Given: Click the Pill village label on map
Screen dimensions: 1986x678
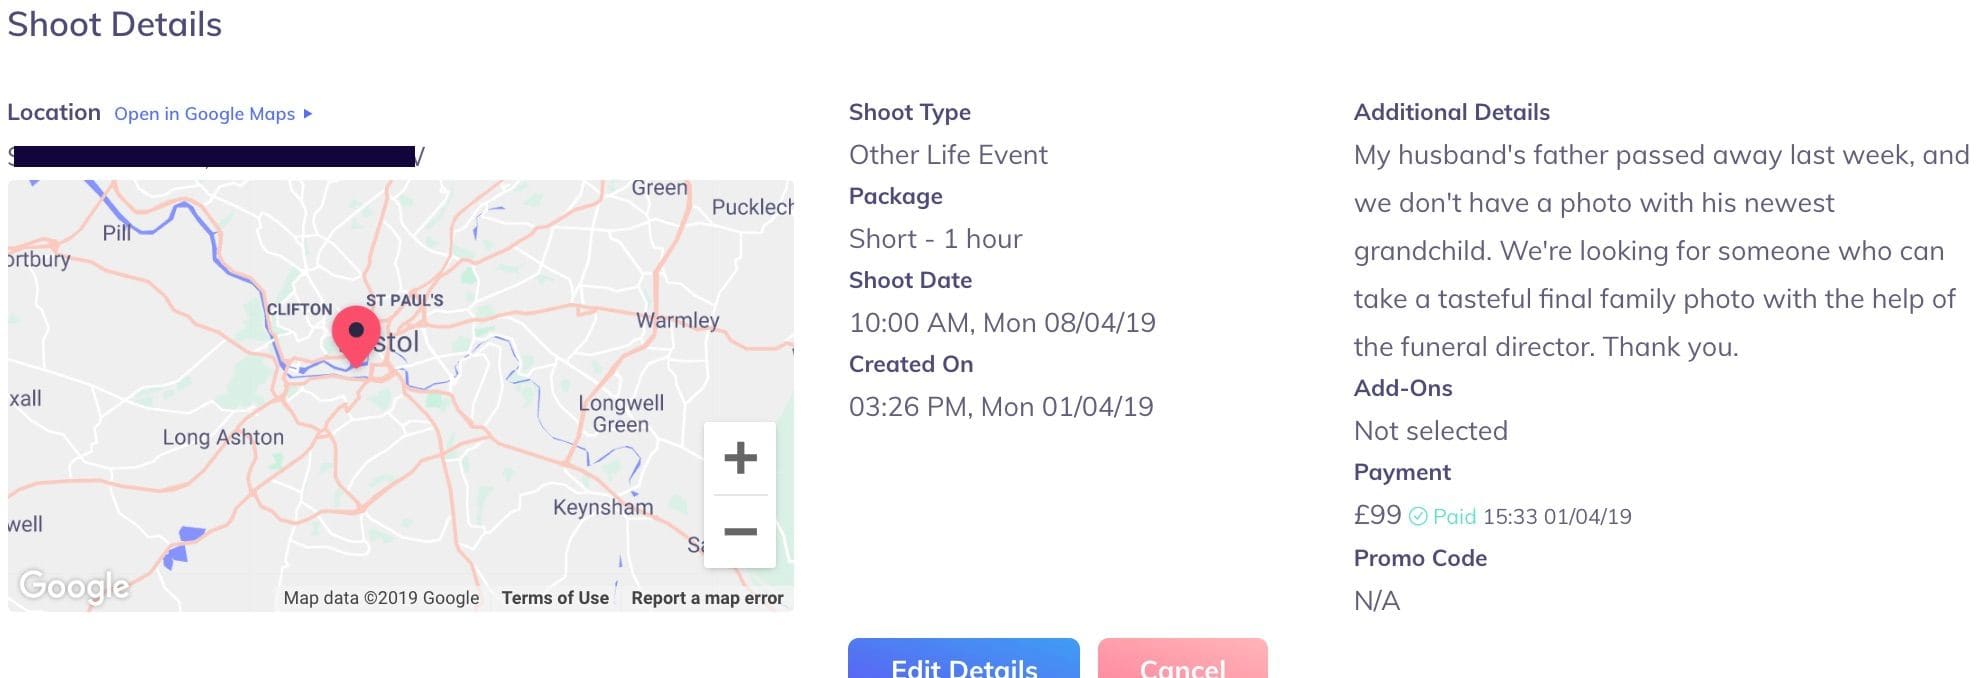Looking at the screenshot, I should [x=117, y=233].
